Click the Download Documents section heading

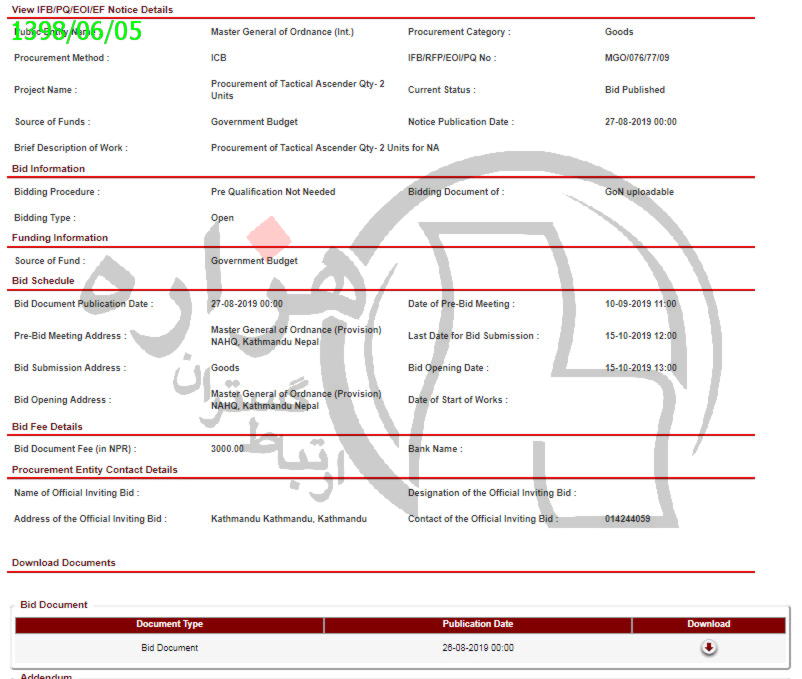[x=63, y=563]
